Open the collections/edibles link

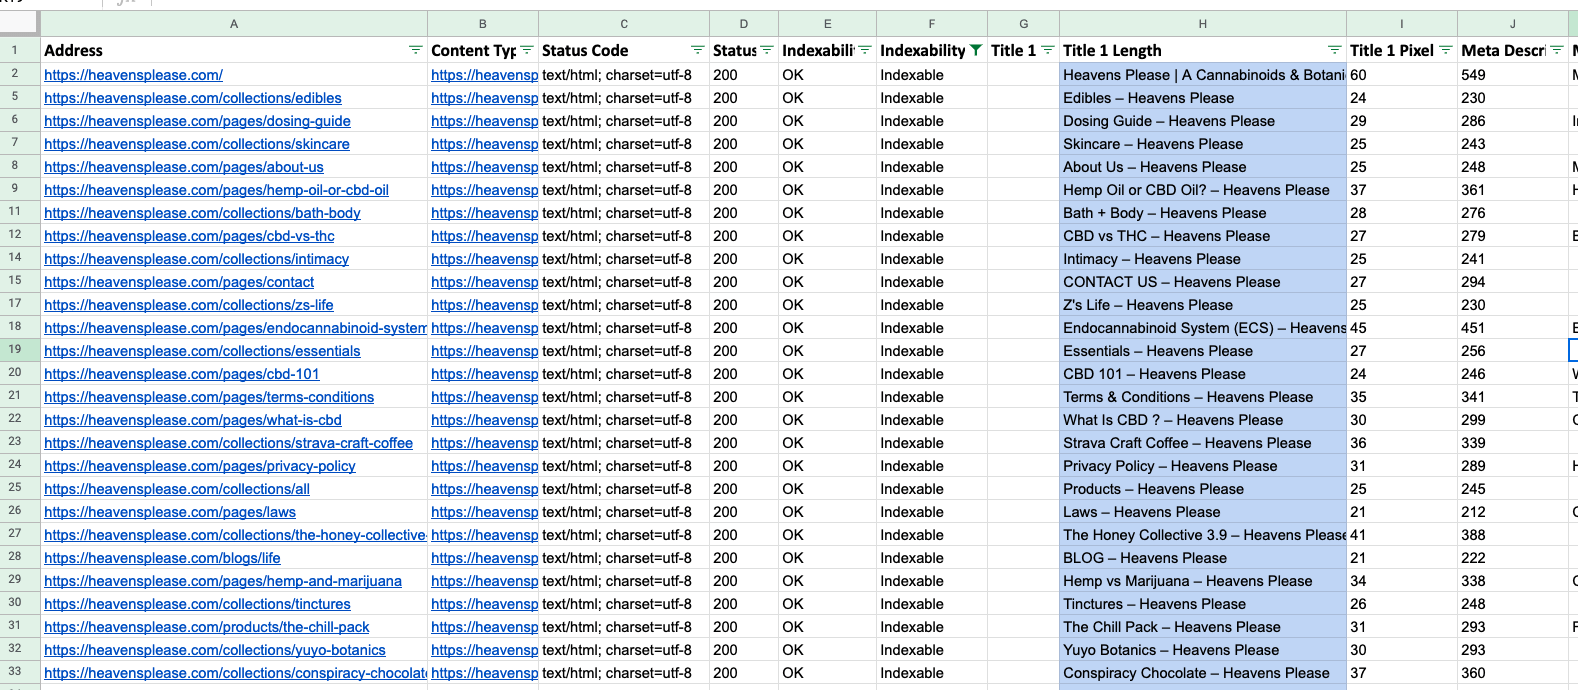coord(193,98)
